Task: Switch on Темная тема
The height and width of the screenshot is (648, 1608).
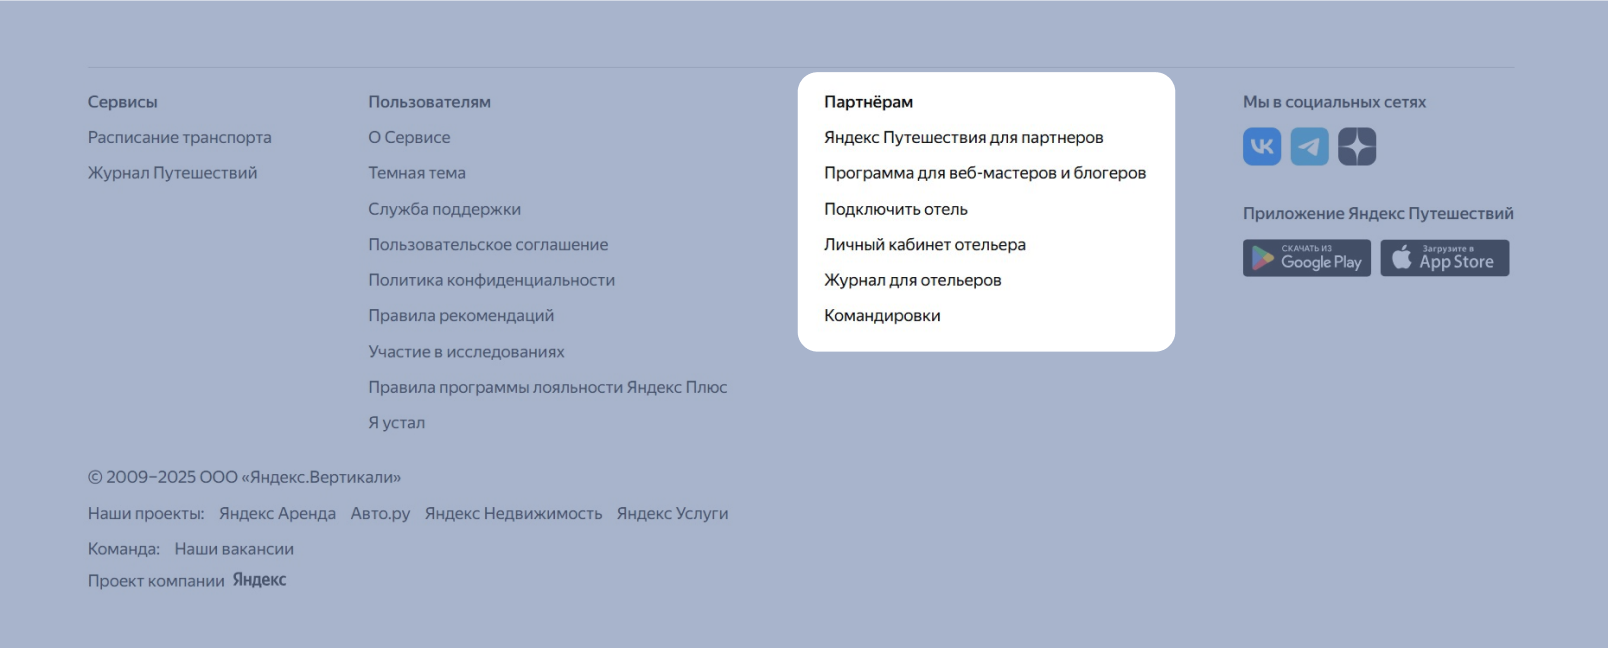Action: (417, 173)
